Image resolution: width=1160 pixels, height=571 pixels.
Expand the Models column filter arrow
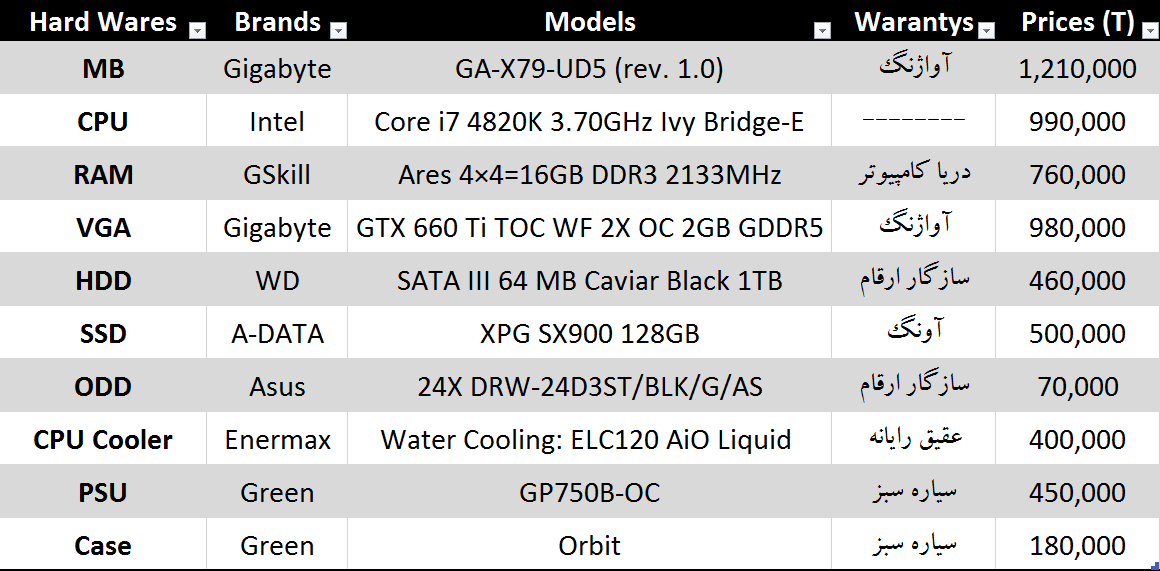[x=822, y=31]
